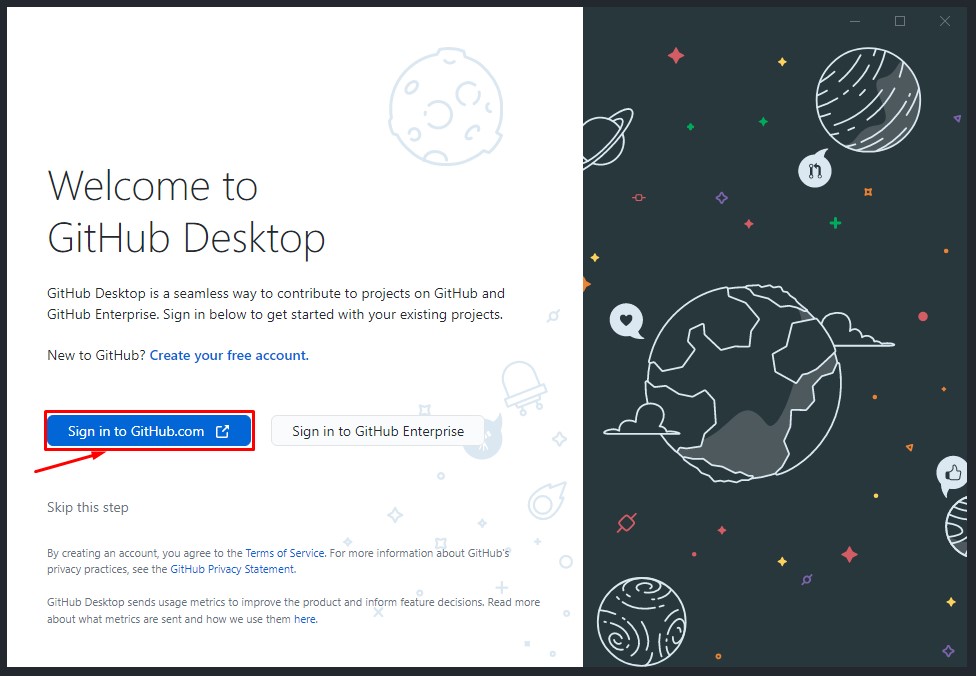
Task: Open the Terms of Service link
Action: pos(285,553)
